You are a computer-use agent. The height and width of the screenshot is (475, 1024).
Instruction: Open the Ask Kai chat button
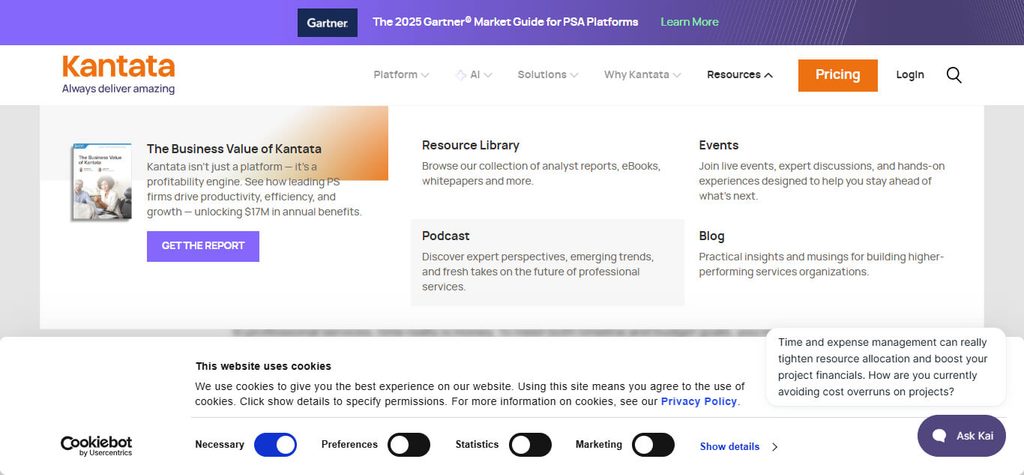961,436
